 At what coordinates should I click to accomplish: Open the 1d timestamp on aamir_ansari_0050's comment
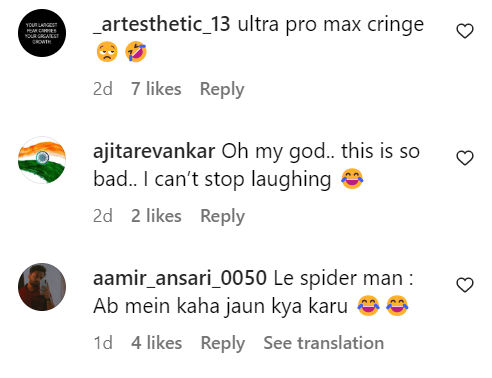tap(103, 343)
